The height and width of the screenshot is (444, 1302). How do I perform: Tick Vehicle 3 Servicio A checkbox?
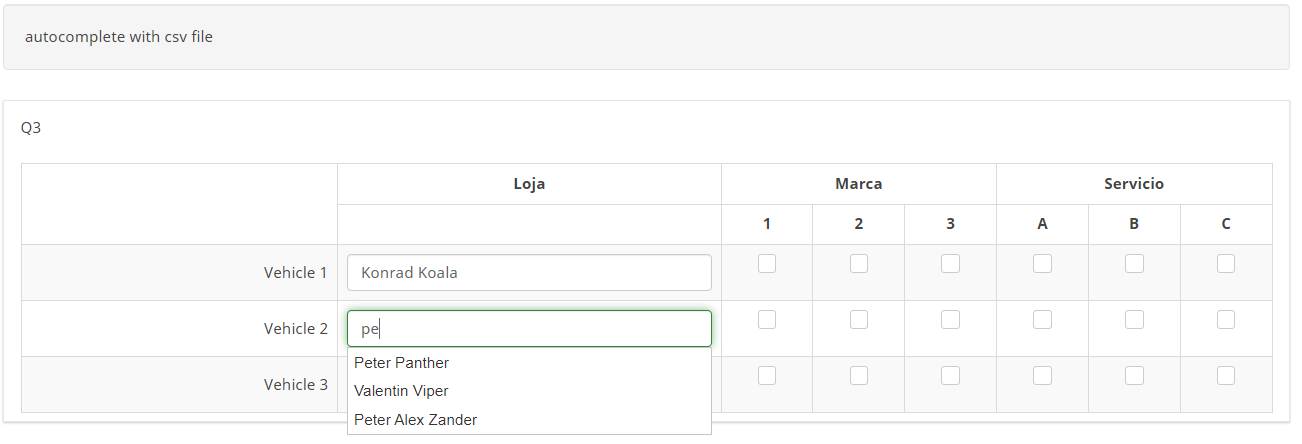[1042, 376]
